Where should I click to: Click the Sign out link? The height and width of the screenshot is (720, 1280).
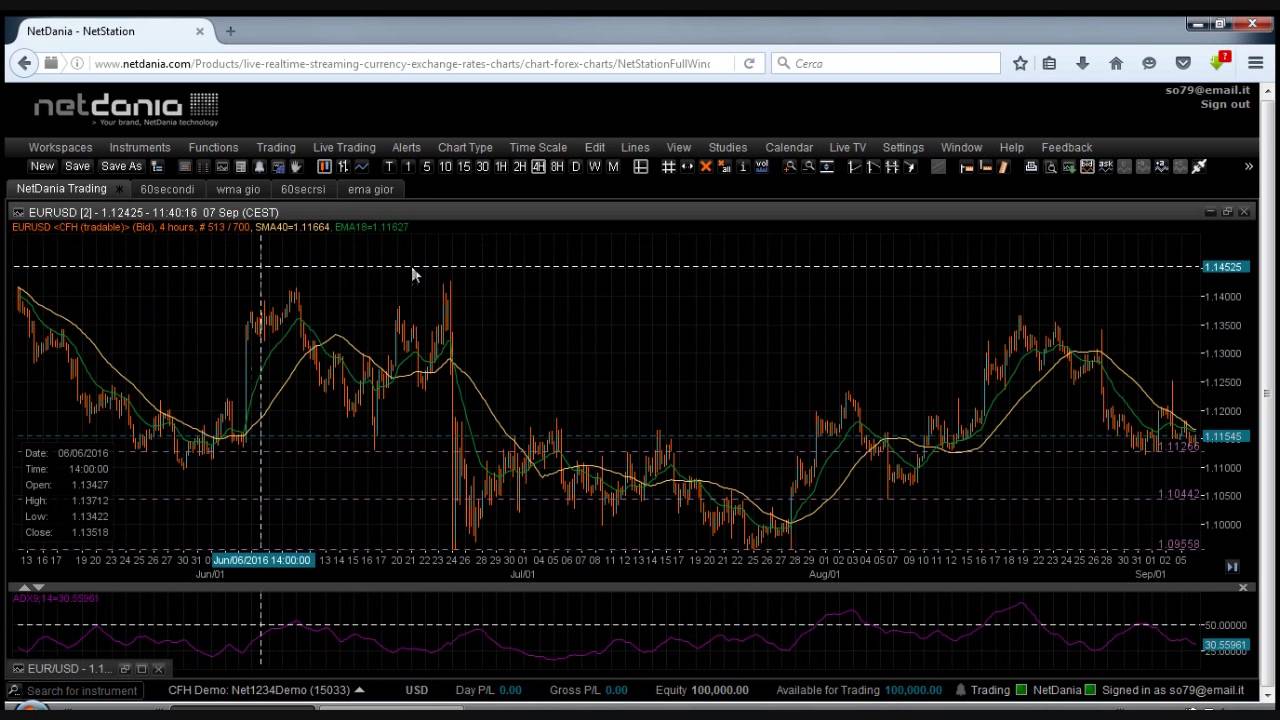pyautogui.click(x=1225, y=104)
